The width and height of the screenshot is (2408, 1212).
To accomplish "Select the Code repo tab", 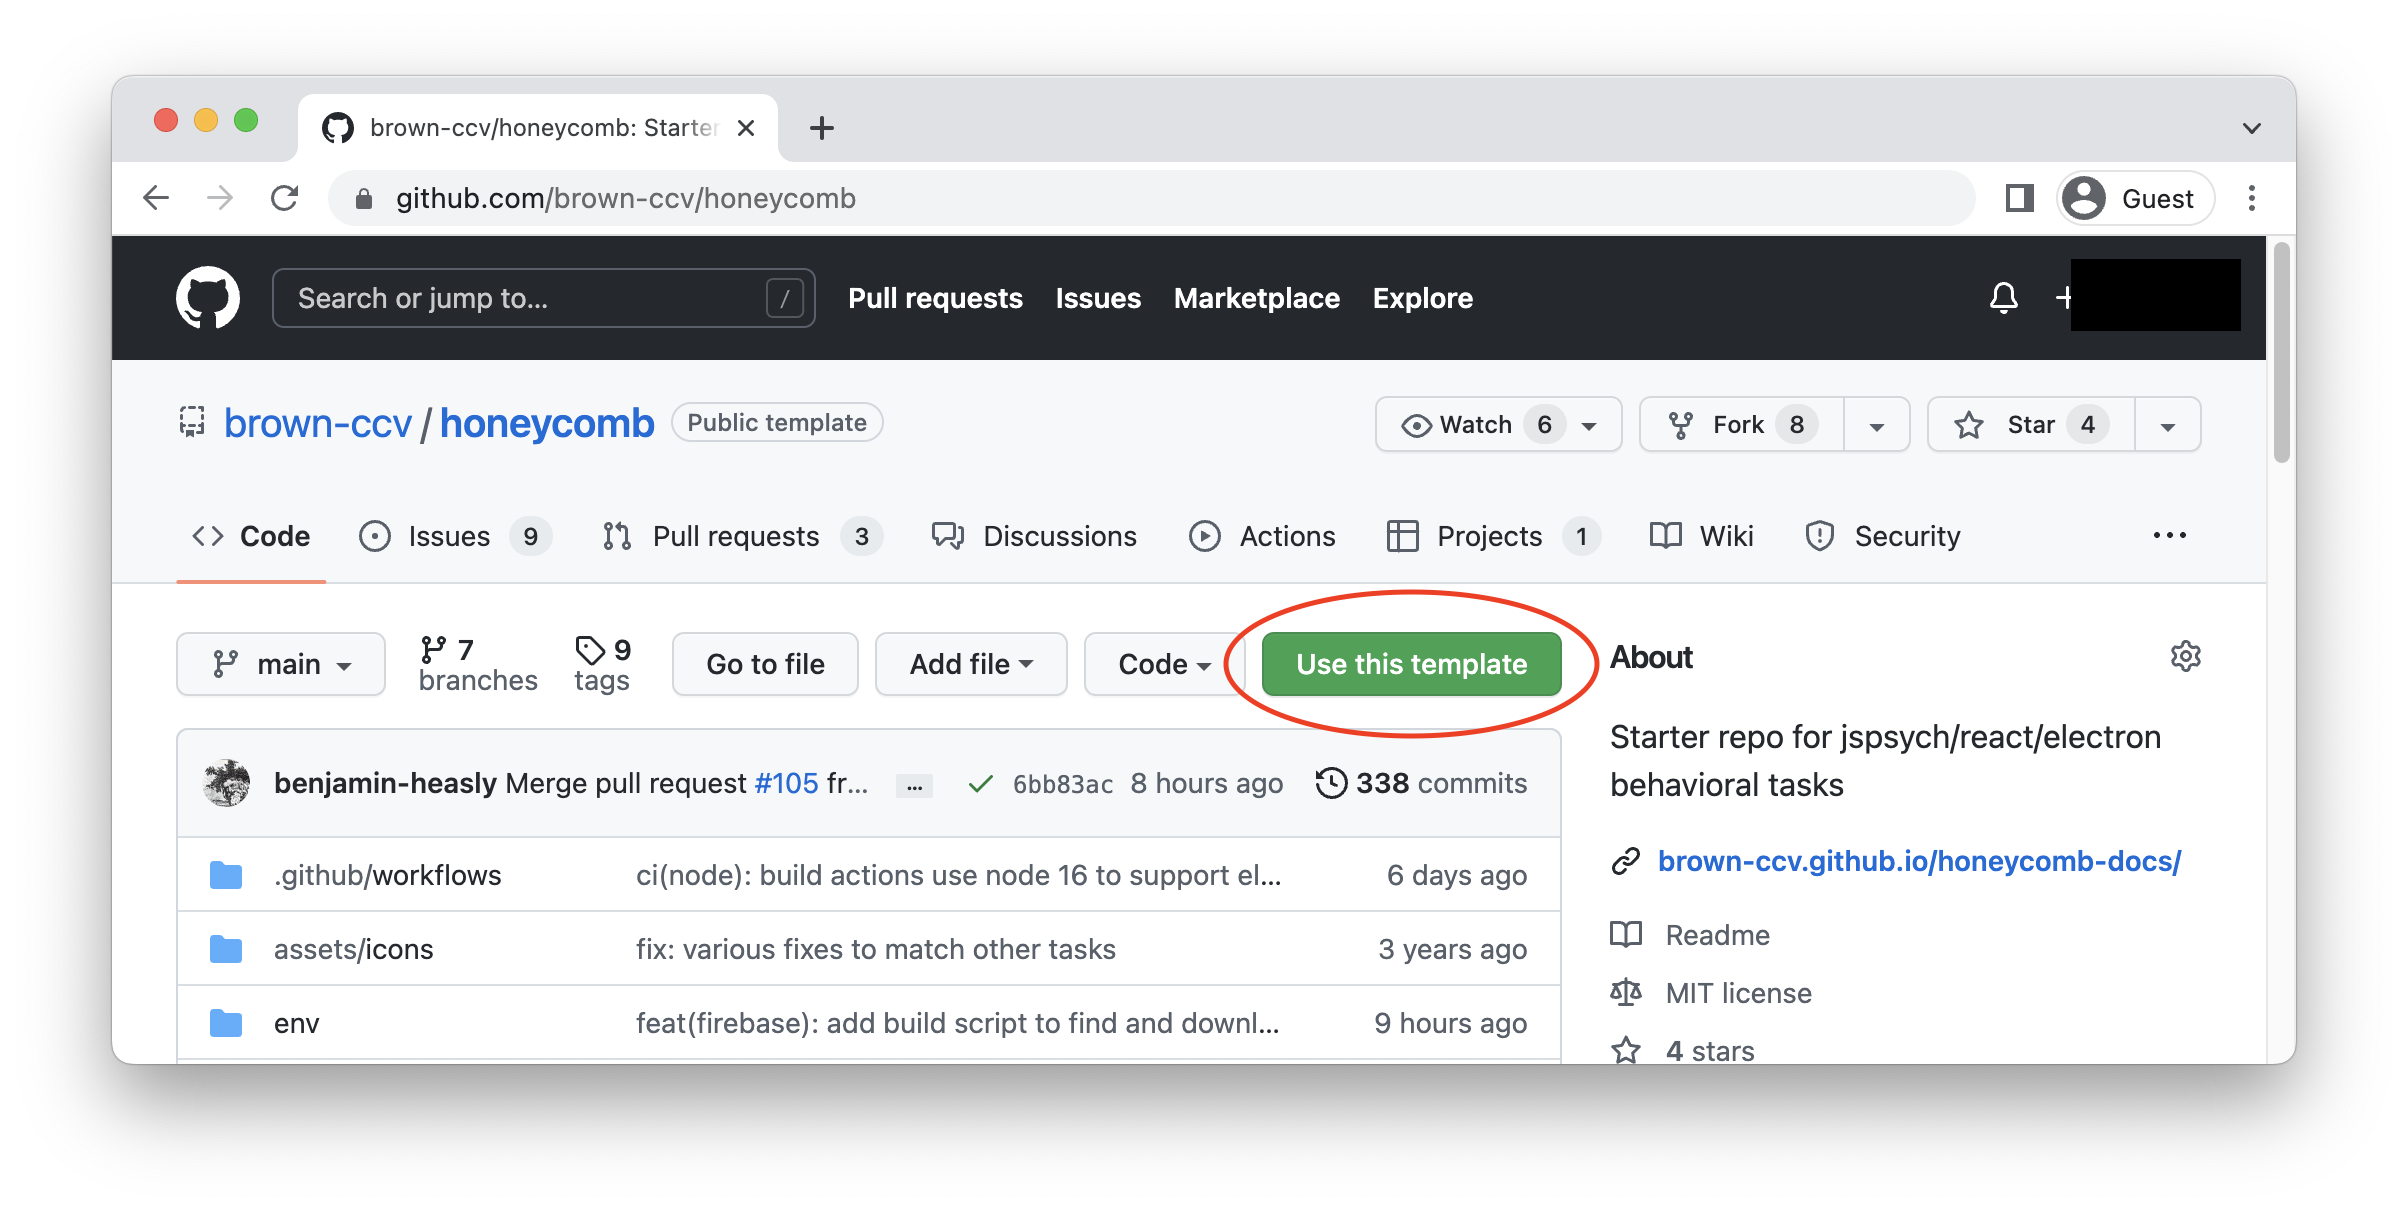I will (x=251, y=537).
